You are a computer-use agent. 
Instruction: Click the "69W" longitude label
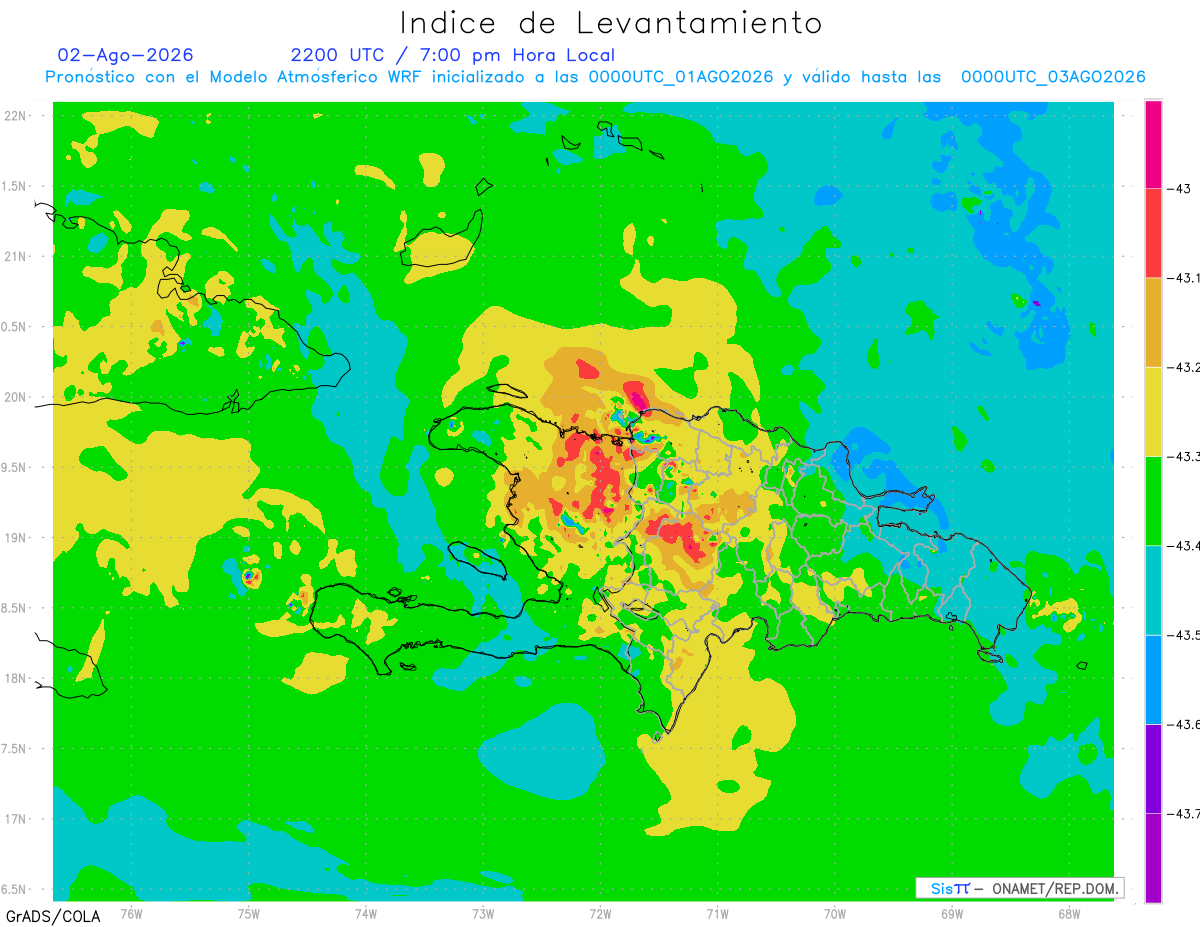coord(952,913)
